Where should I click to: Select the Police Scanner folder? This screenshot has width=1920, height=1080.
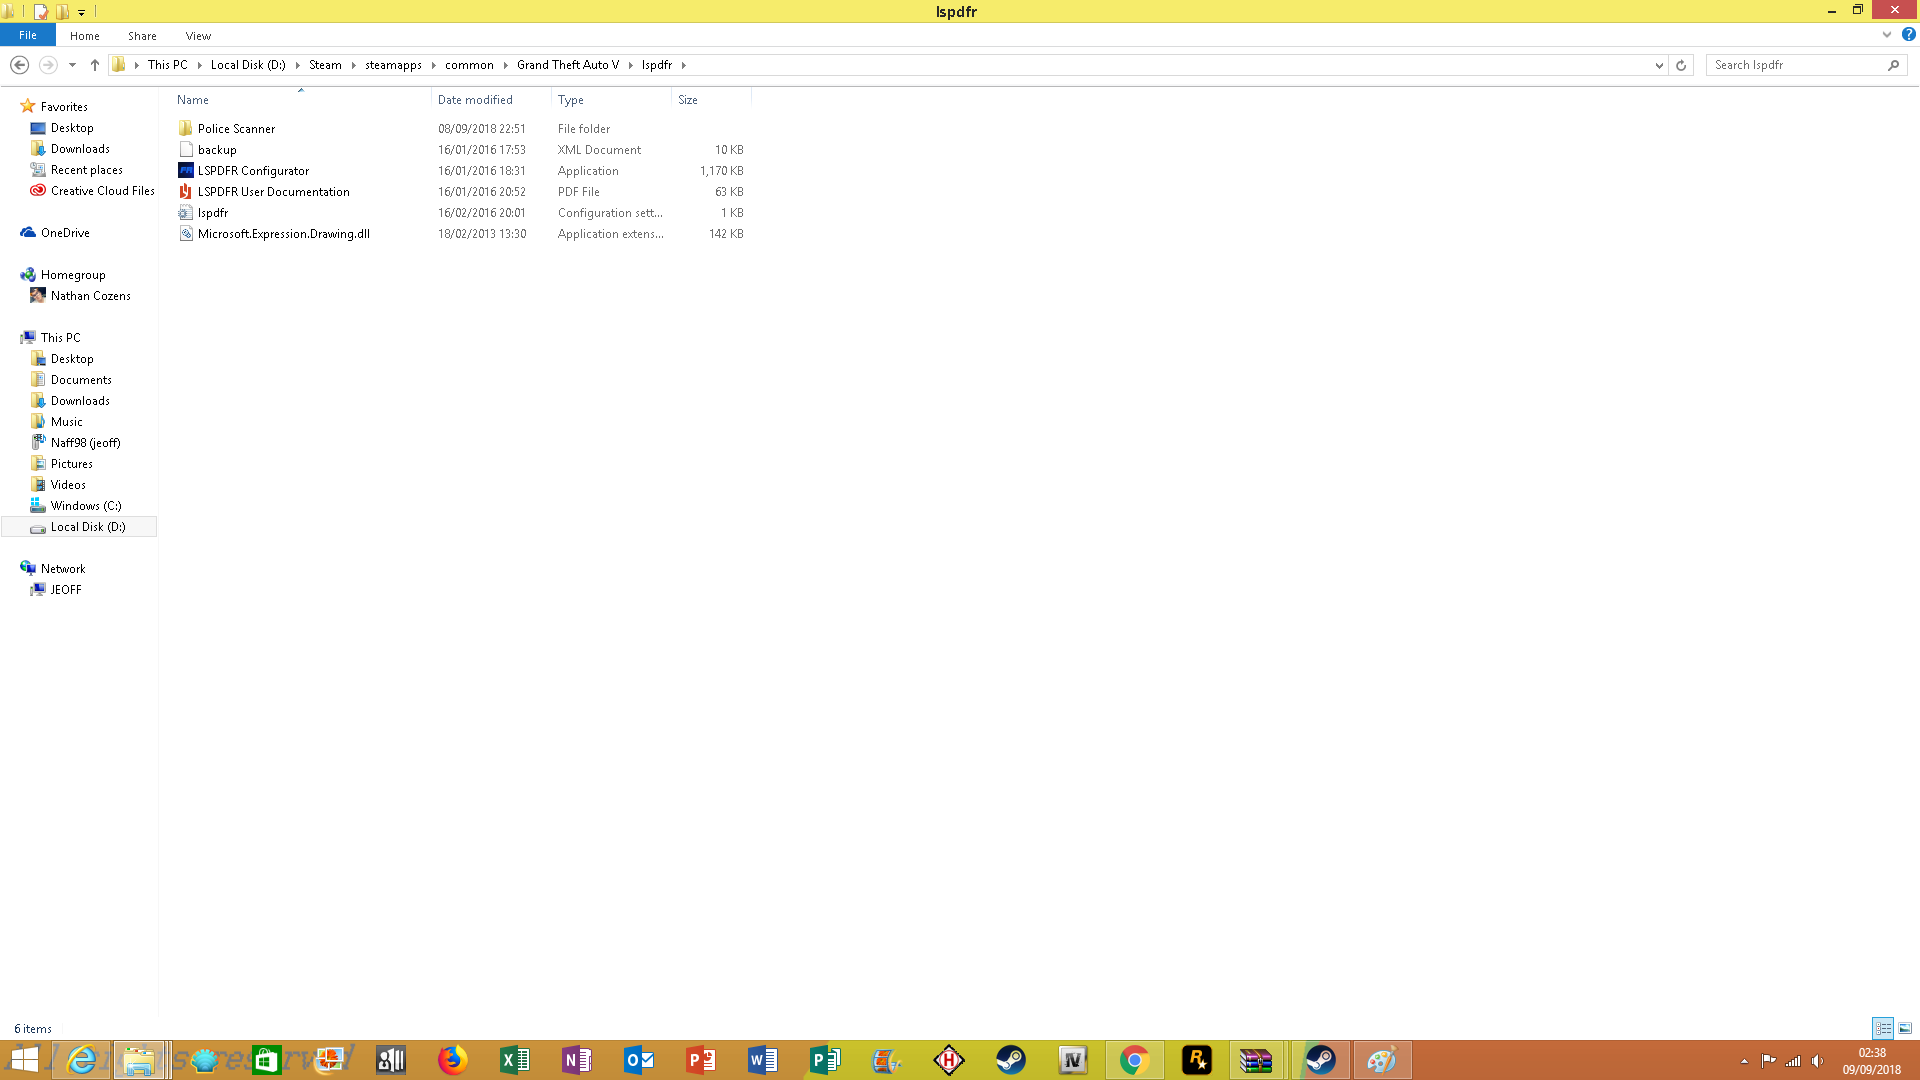tap(236, 129)
